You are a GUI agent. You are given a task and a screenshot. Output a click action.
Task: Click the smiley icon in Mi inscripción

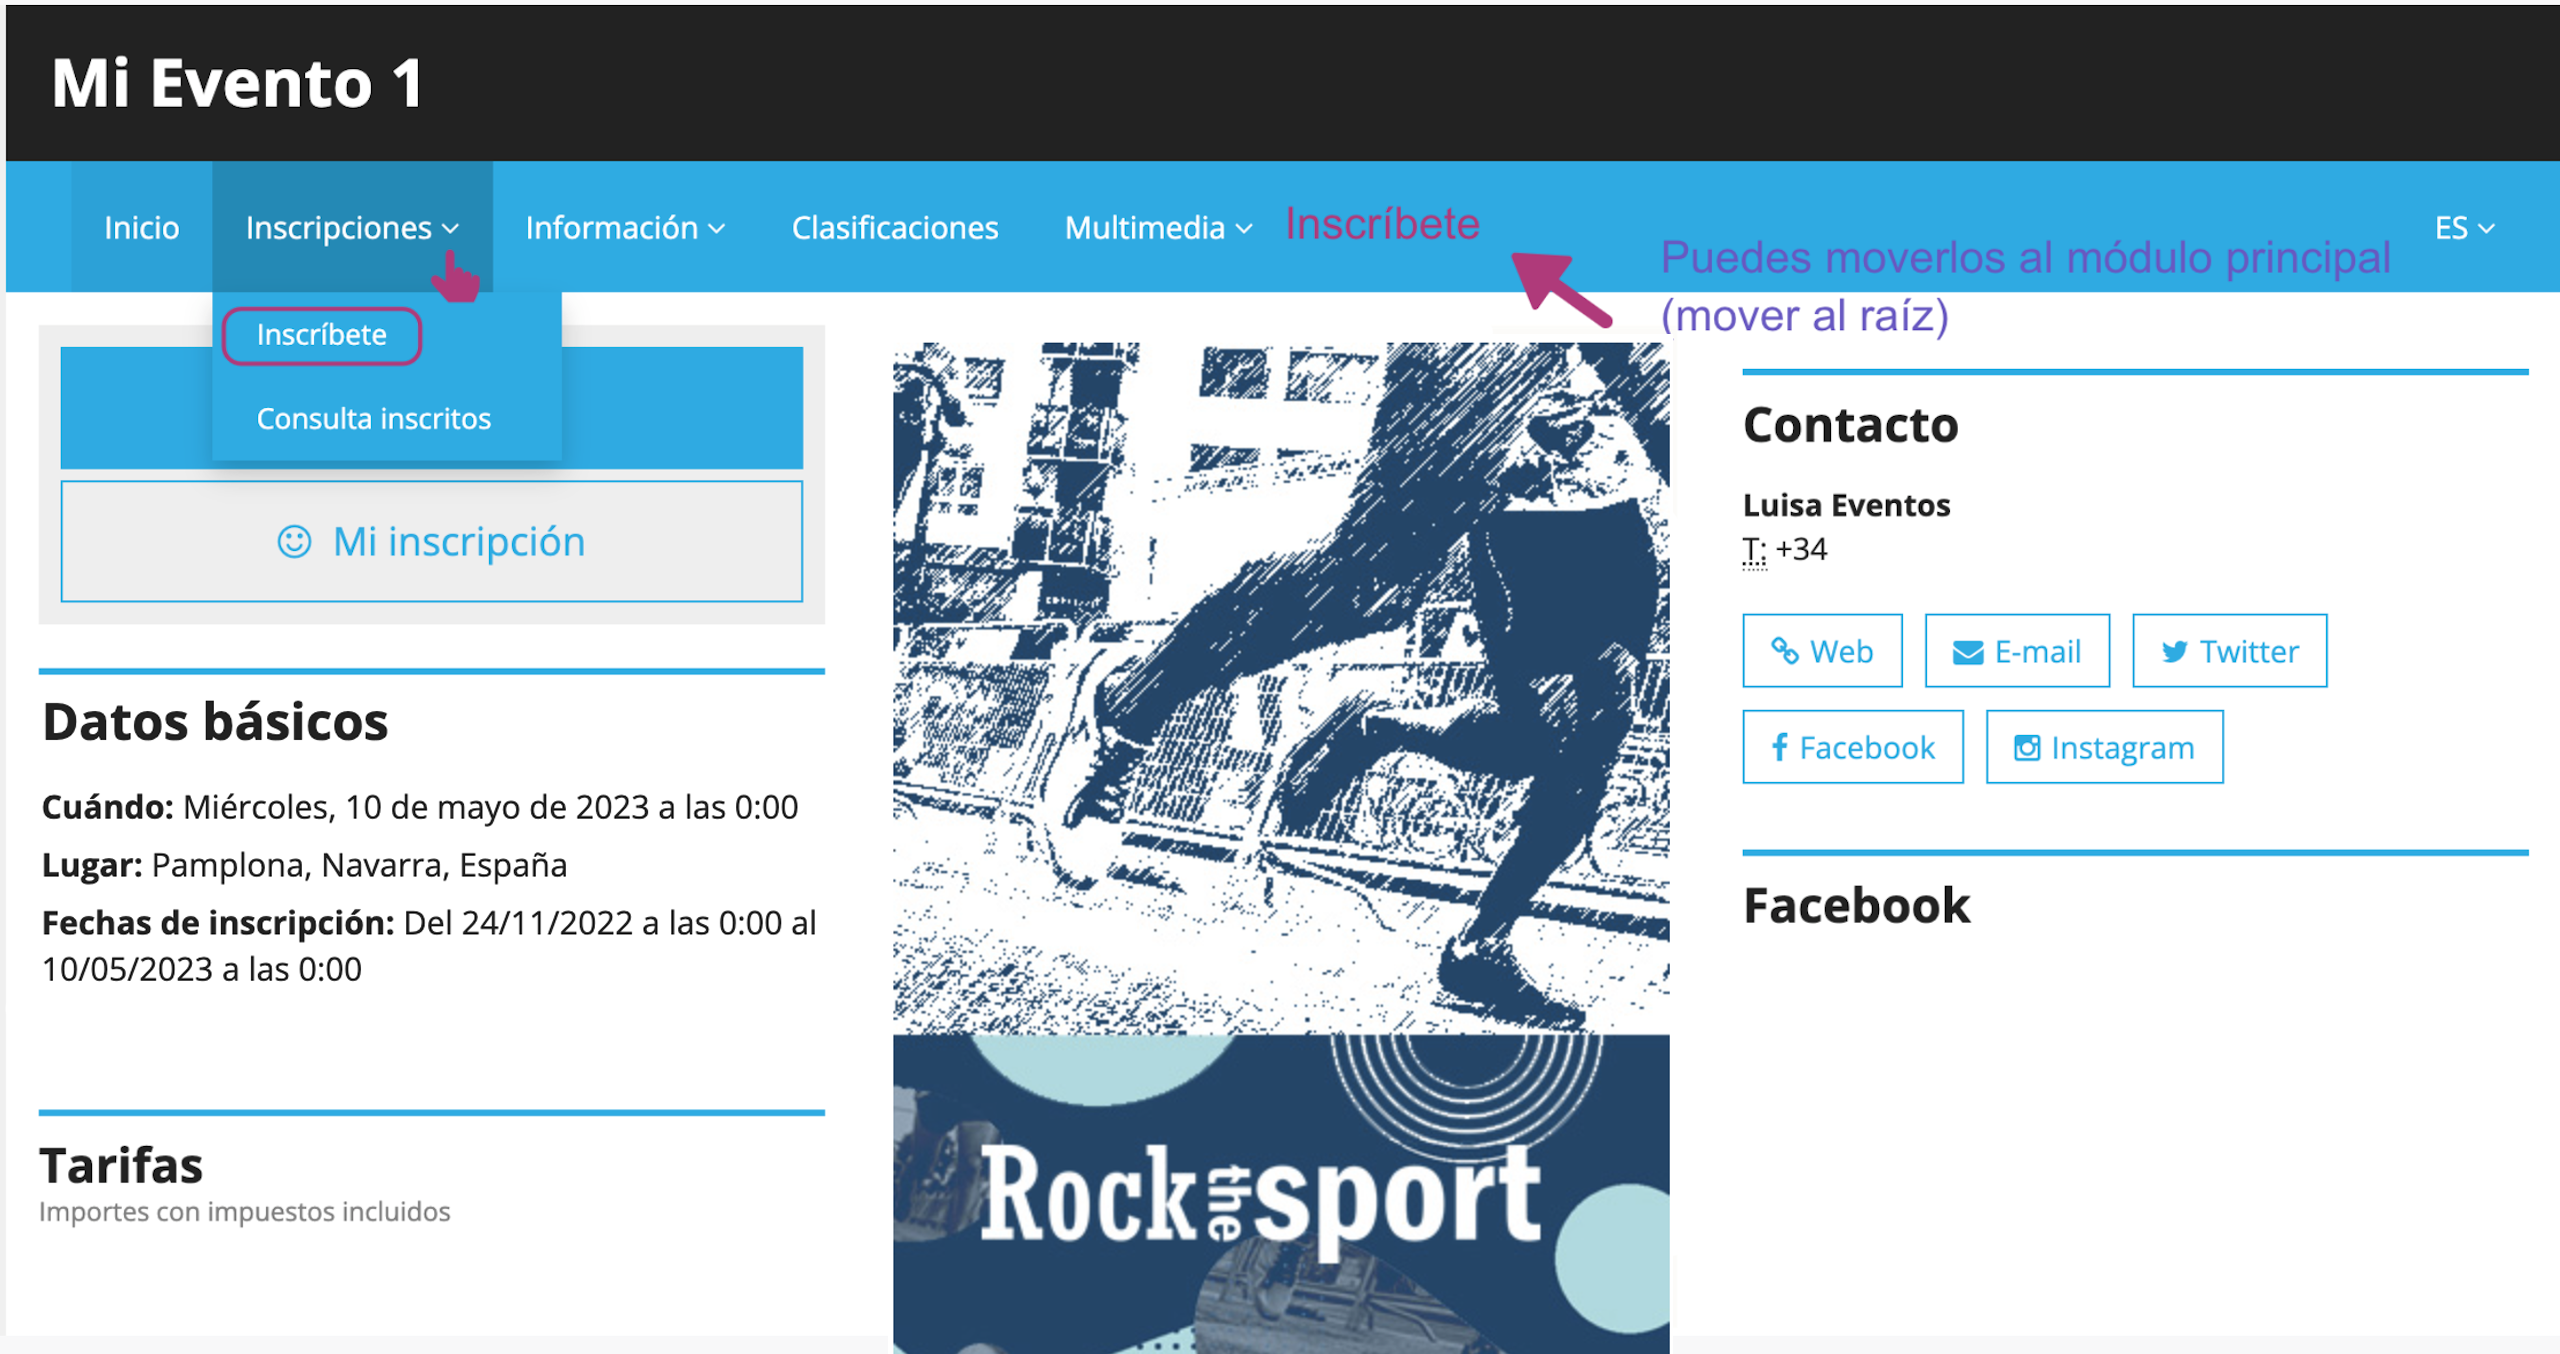[x=294, y=542]
